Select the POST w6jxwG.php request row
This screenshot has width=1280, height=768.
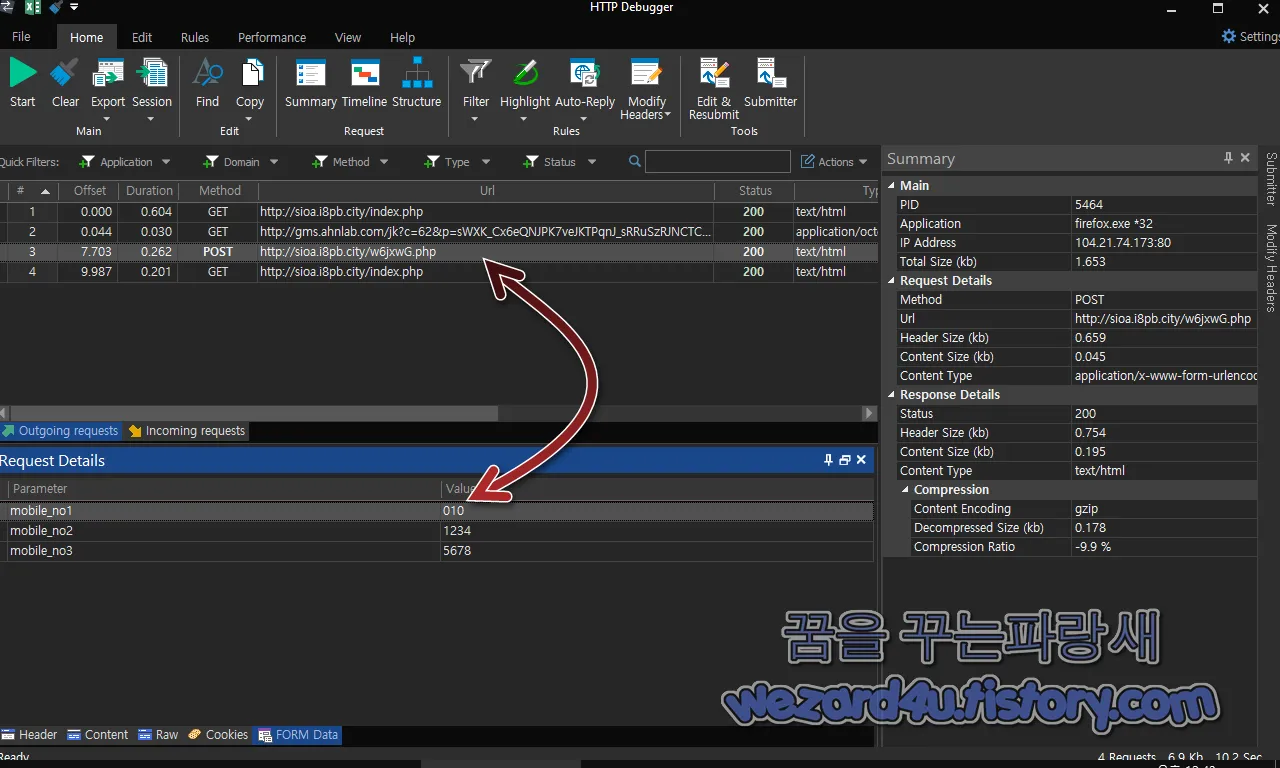pyautogui.click(x=439, y=252)
